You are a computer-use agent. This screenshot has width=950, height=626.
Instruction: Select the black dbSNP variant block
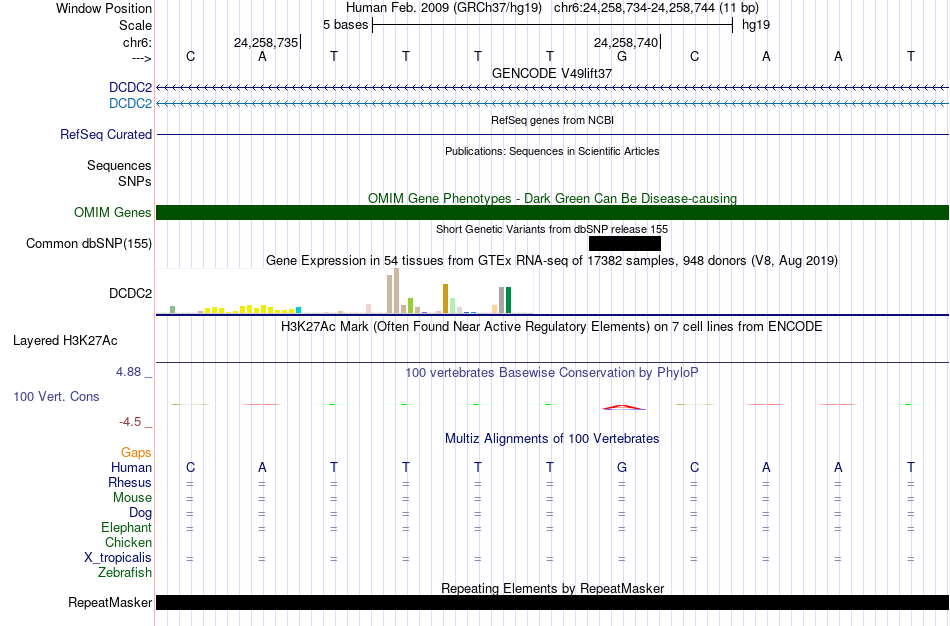tap(625, 244)
